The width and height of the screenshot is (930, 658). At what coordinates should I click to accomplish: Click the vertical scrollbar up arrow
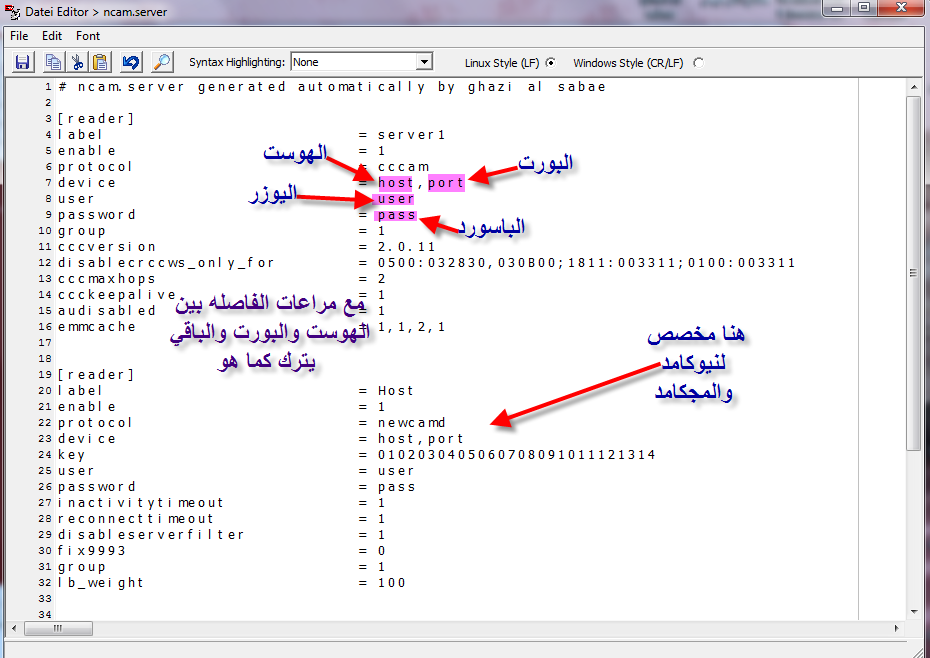pos(913,87)
